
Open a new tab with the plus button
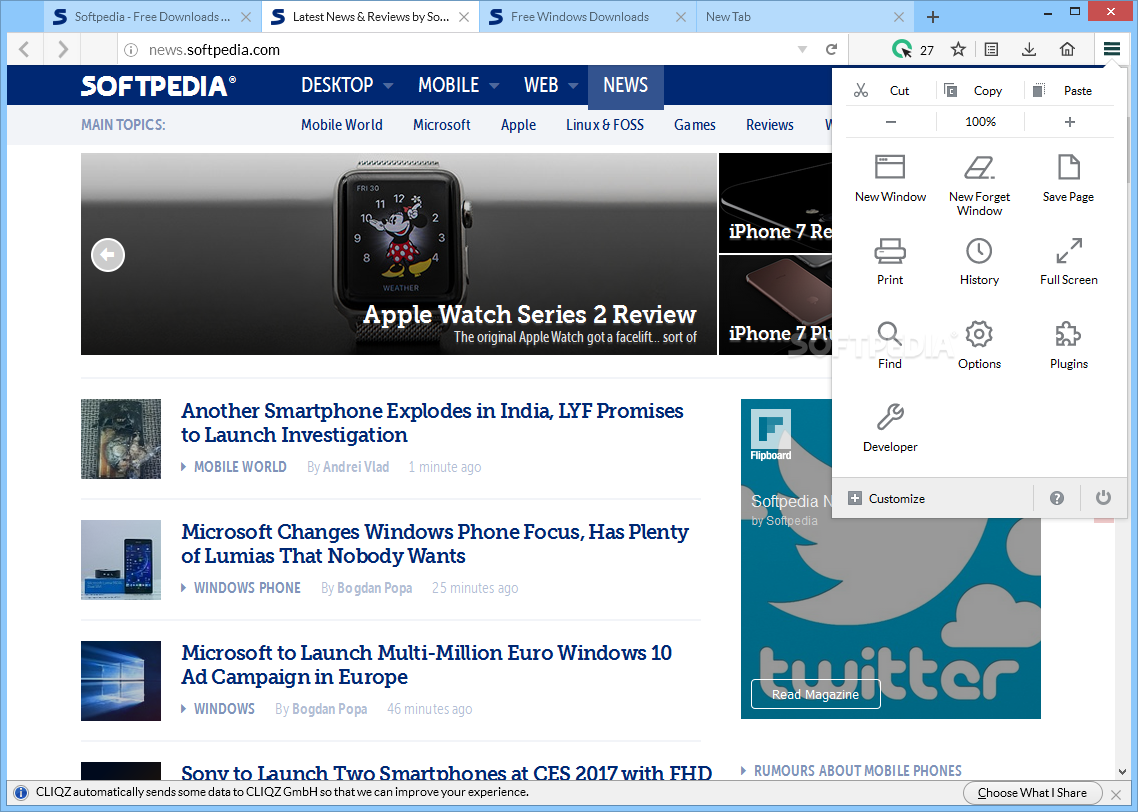(933, 17)
